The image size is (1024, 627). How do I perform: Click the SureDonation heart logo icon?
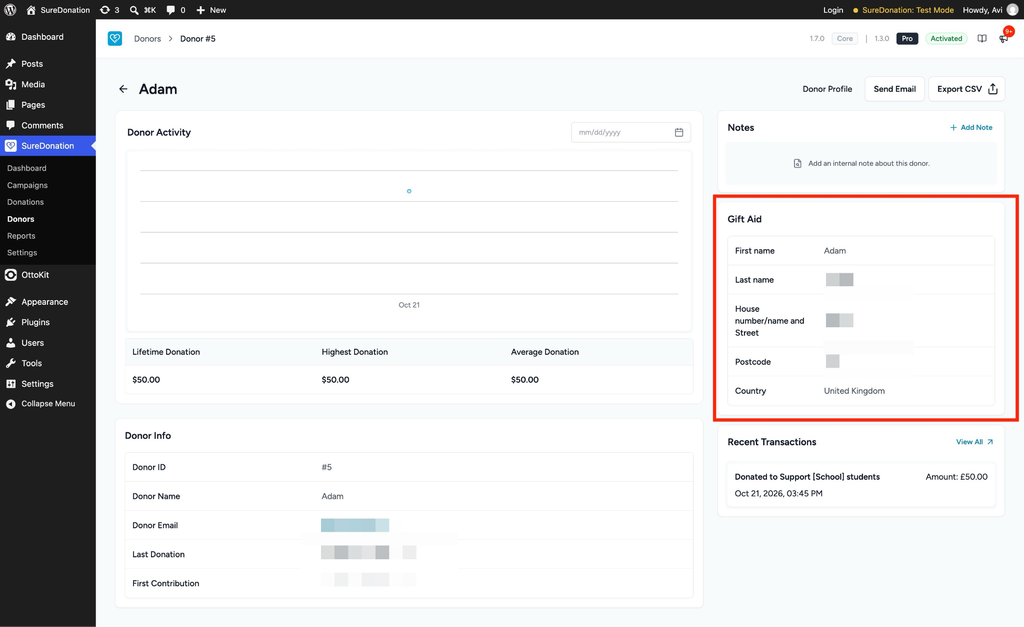115,39
